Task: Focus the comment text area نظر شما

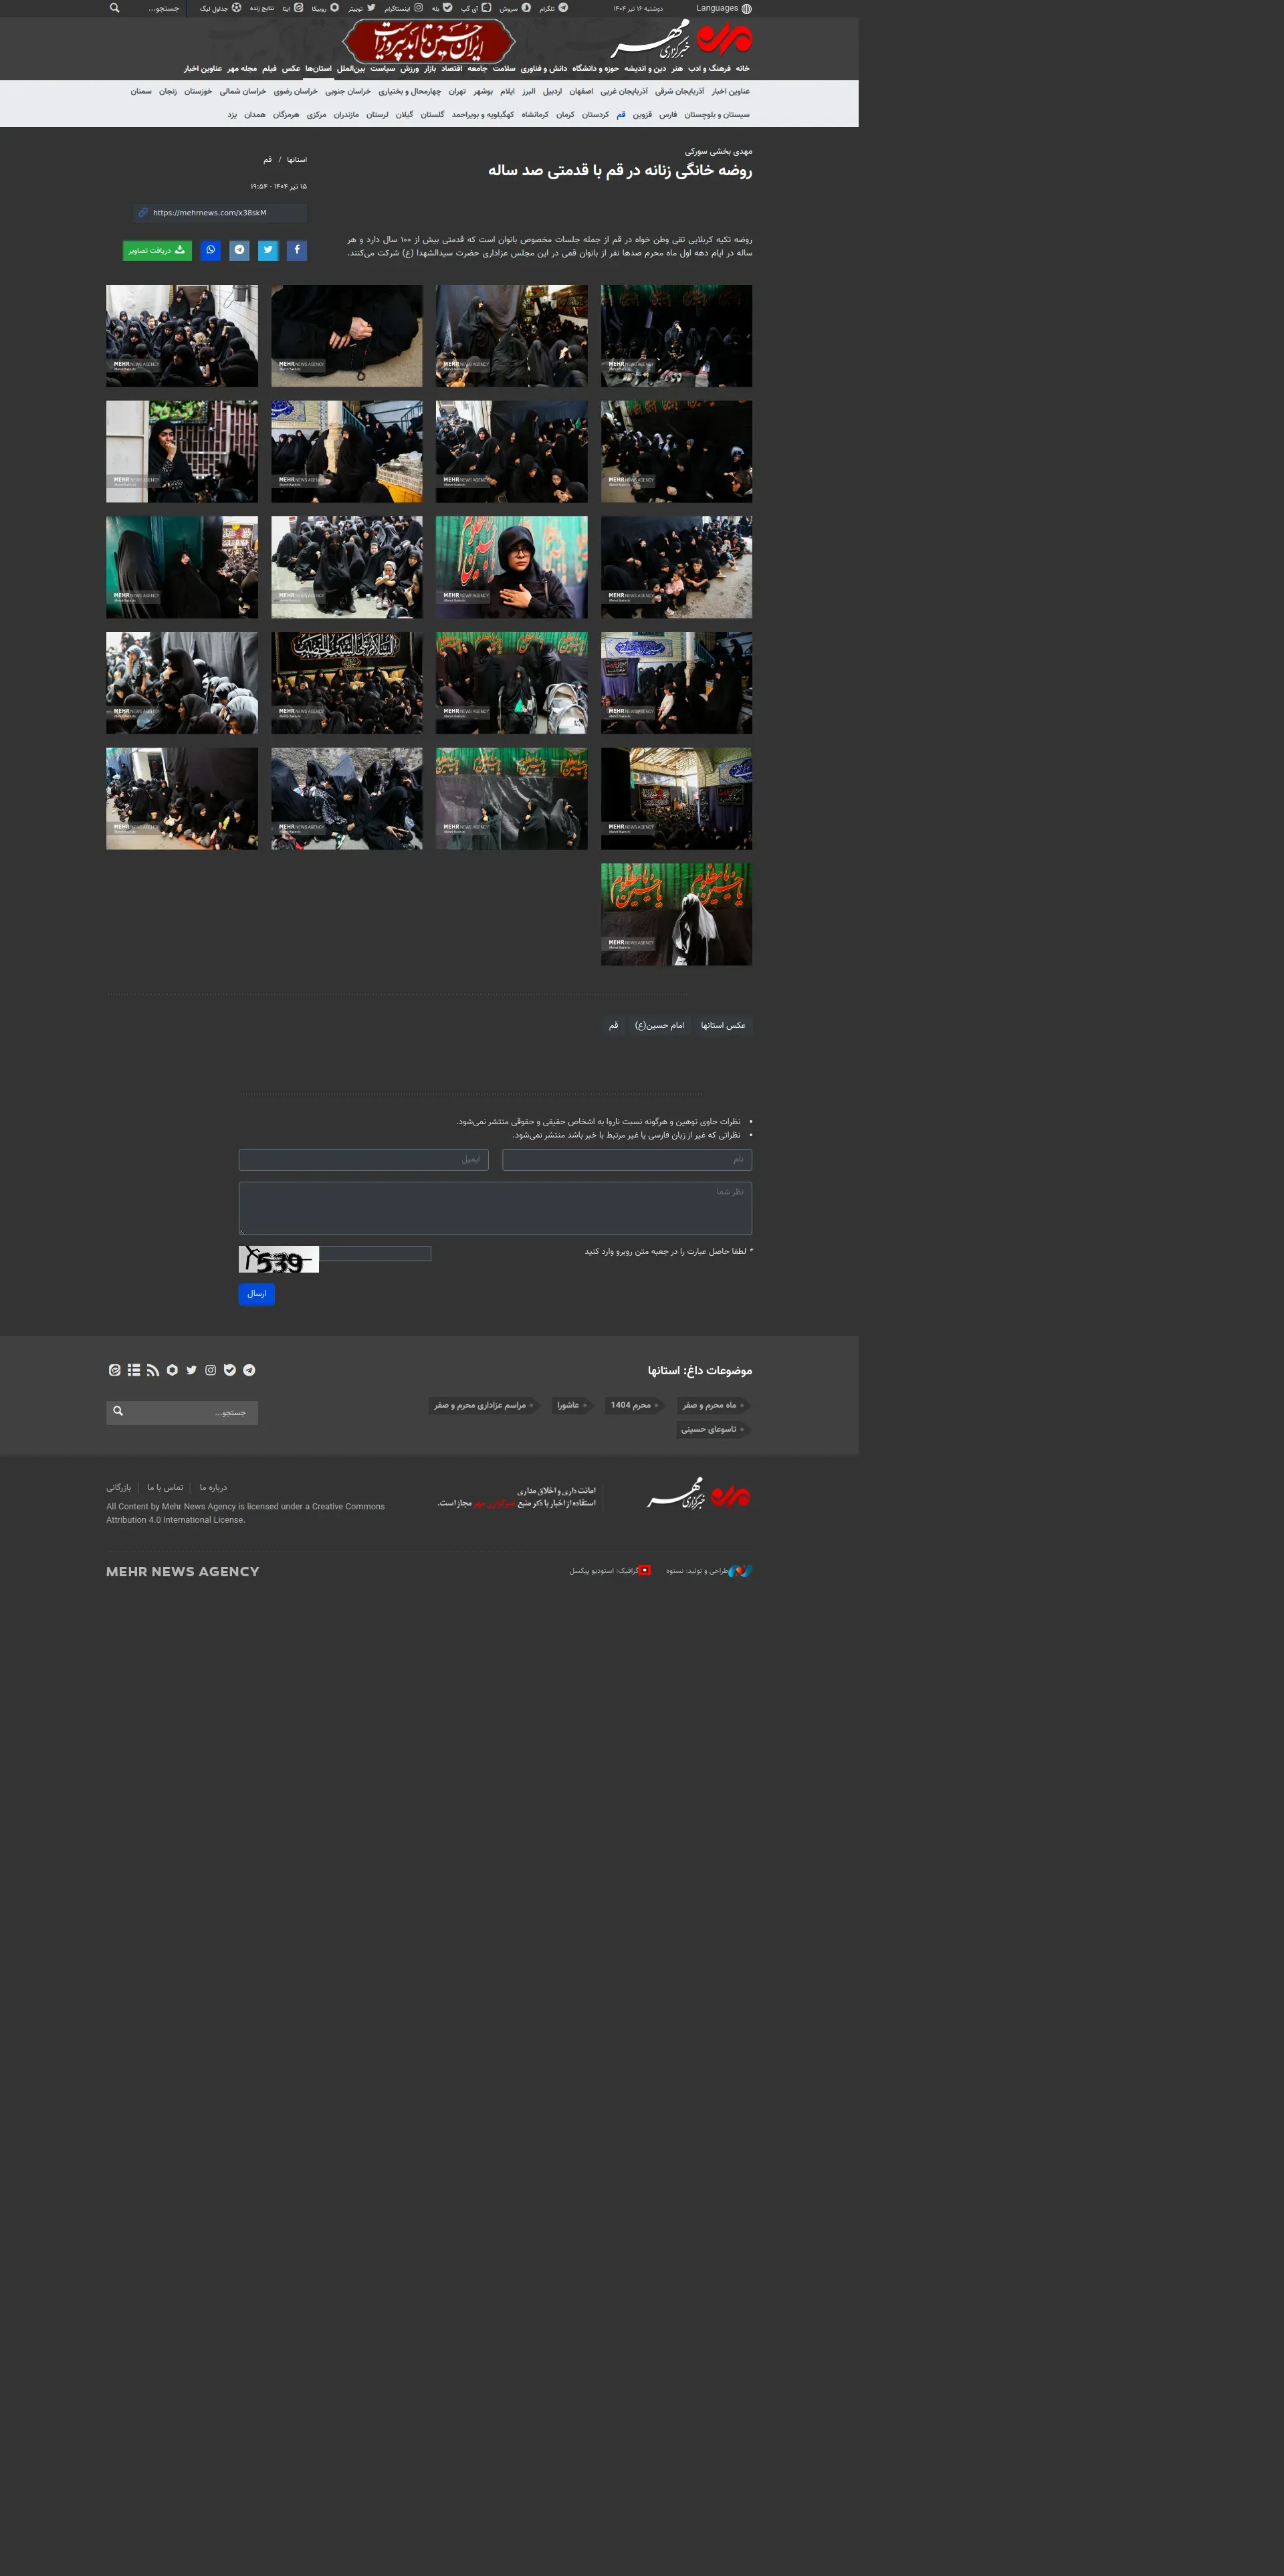Action: click(x=495, y=1208)
